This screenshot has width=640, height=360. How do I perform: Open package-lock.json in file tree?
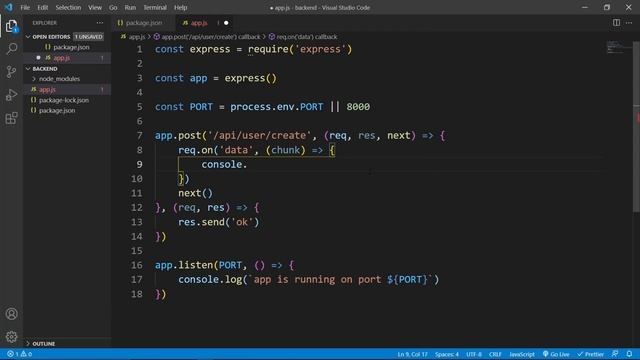[64, 100]
